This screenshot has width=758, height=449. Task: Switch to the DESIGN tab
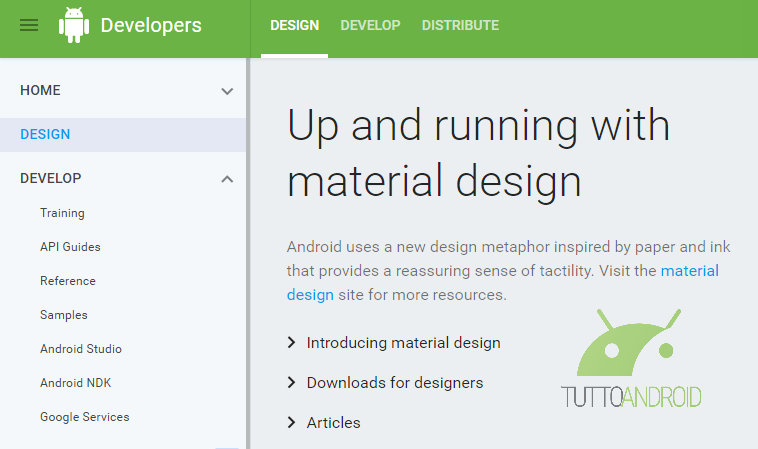click(294, 25)
